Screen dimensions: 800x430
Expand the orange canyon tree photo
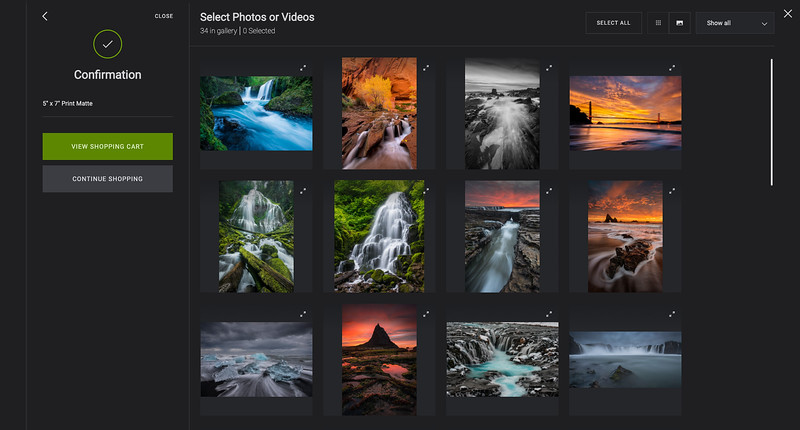point(426,67)
